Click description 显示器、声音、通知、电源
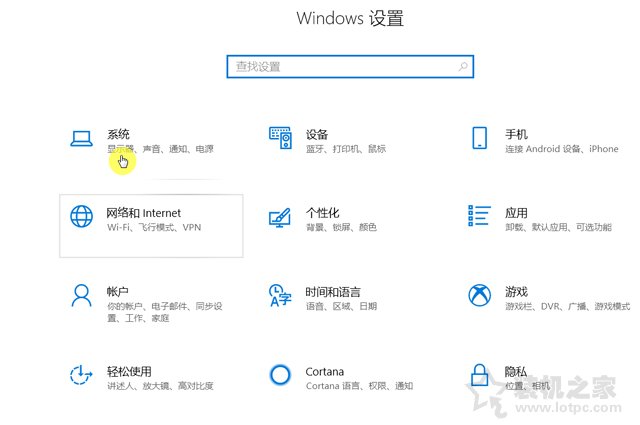This screenshot has height=425, width=640. pos(160,149)
